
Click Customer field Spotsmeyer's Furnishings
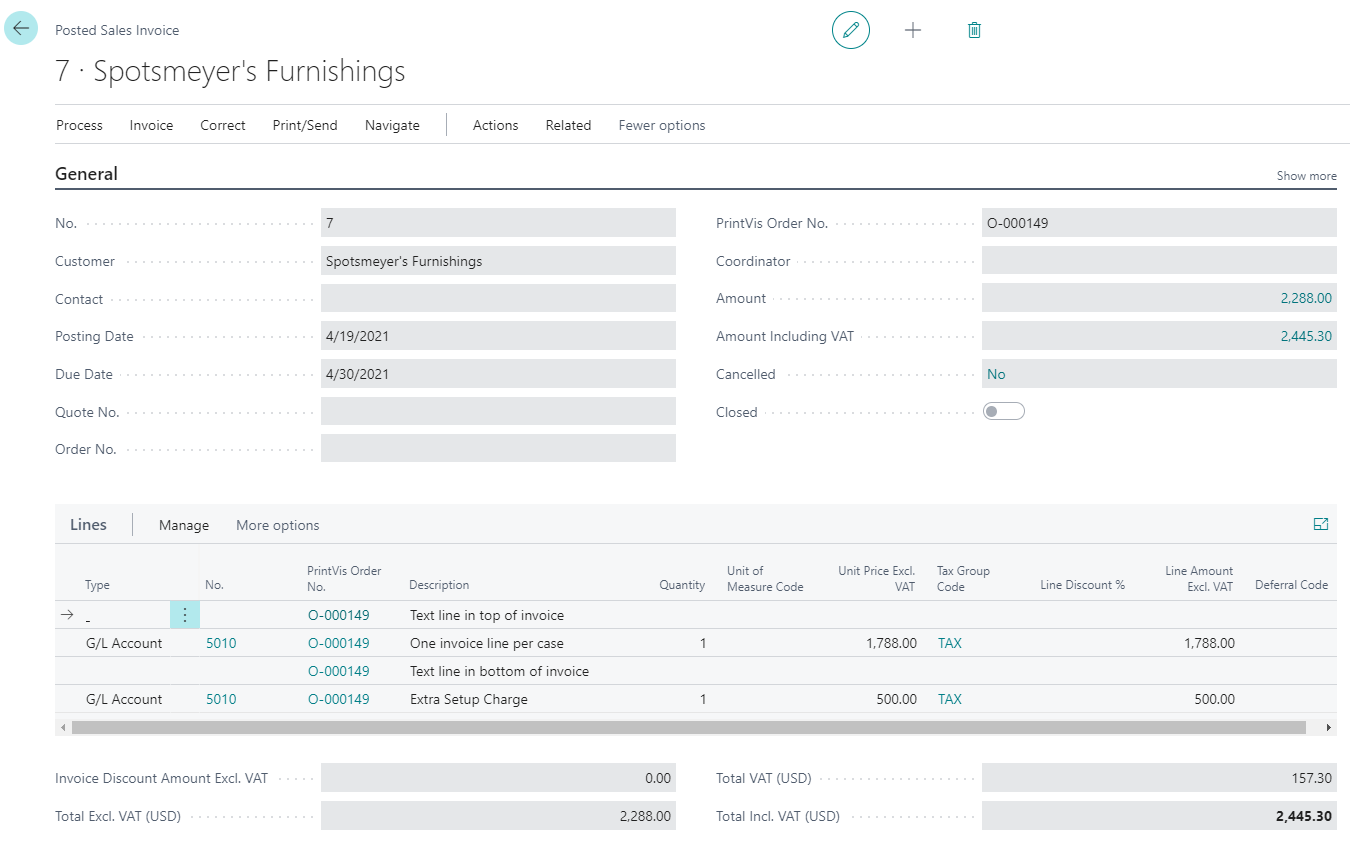coord(498,261)
